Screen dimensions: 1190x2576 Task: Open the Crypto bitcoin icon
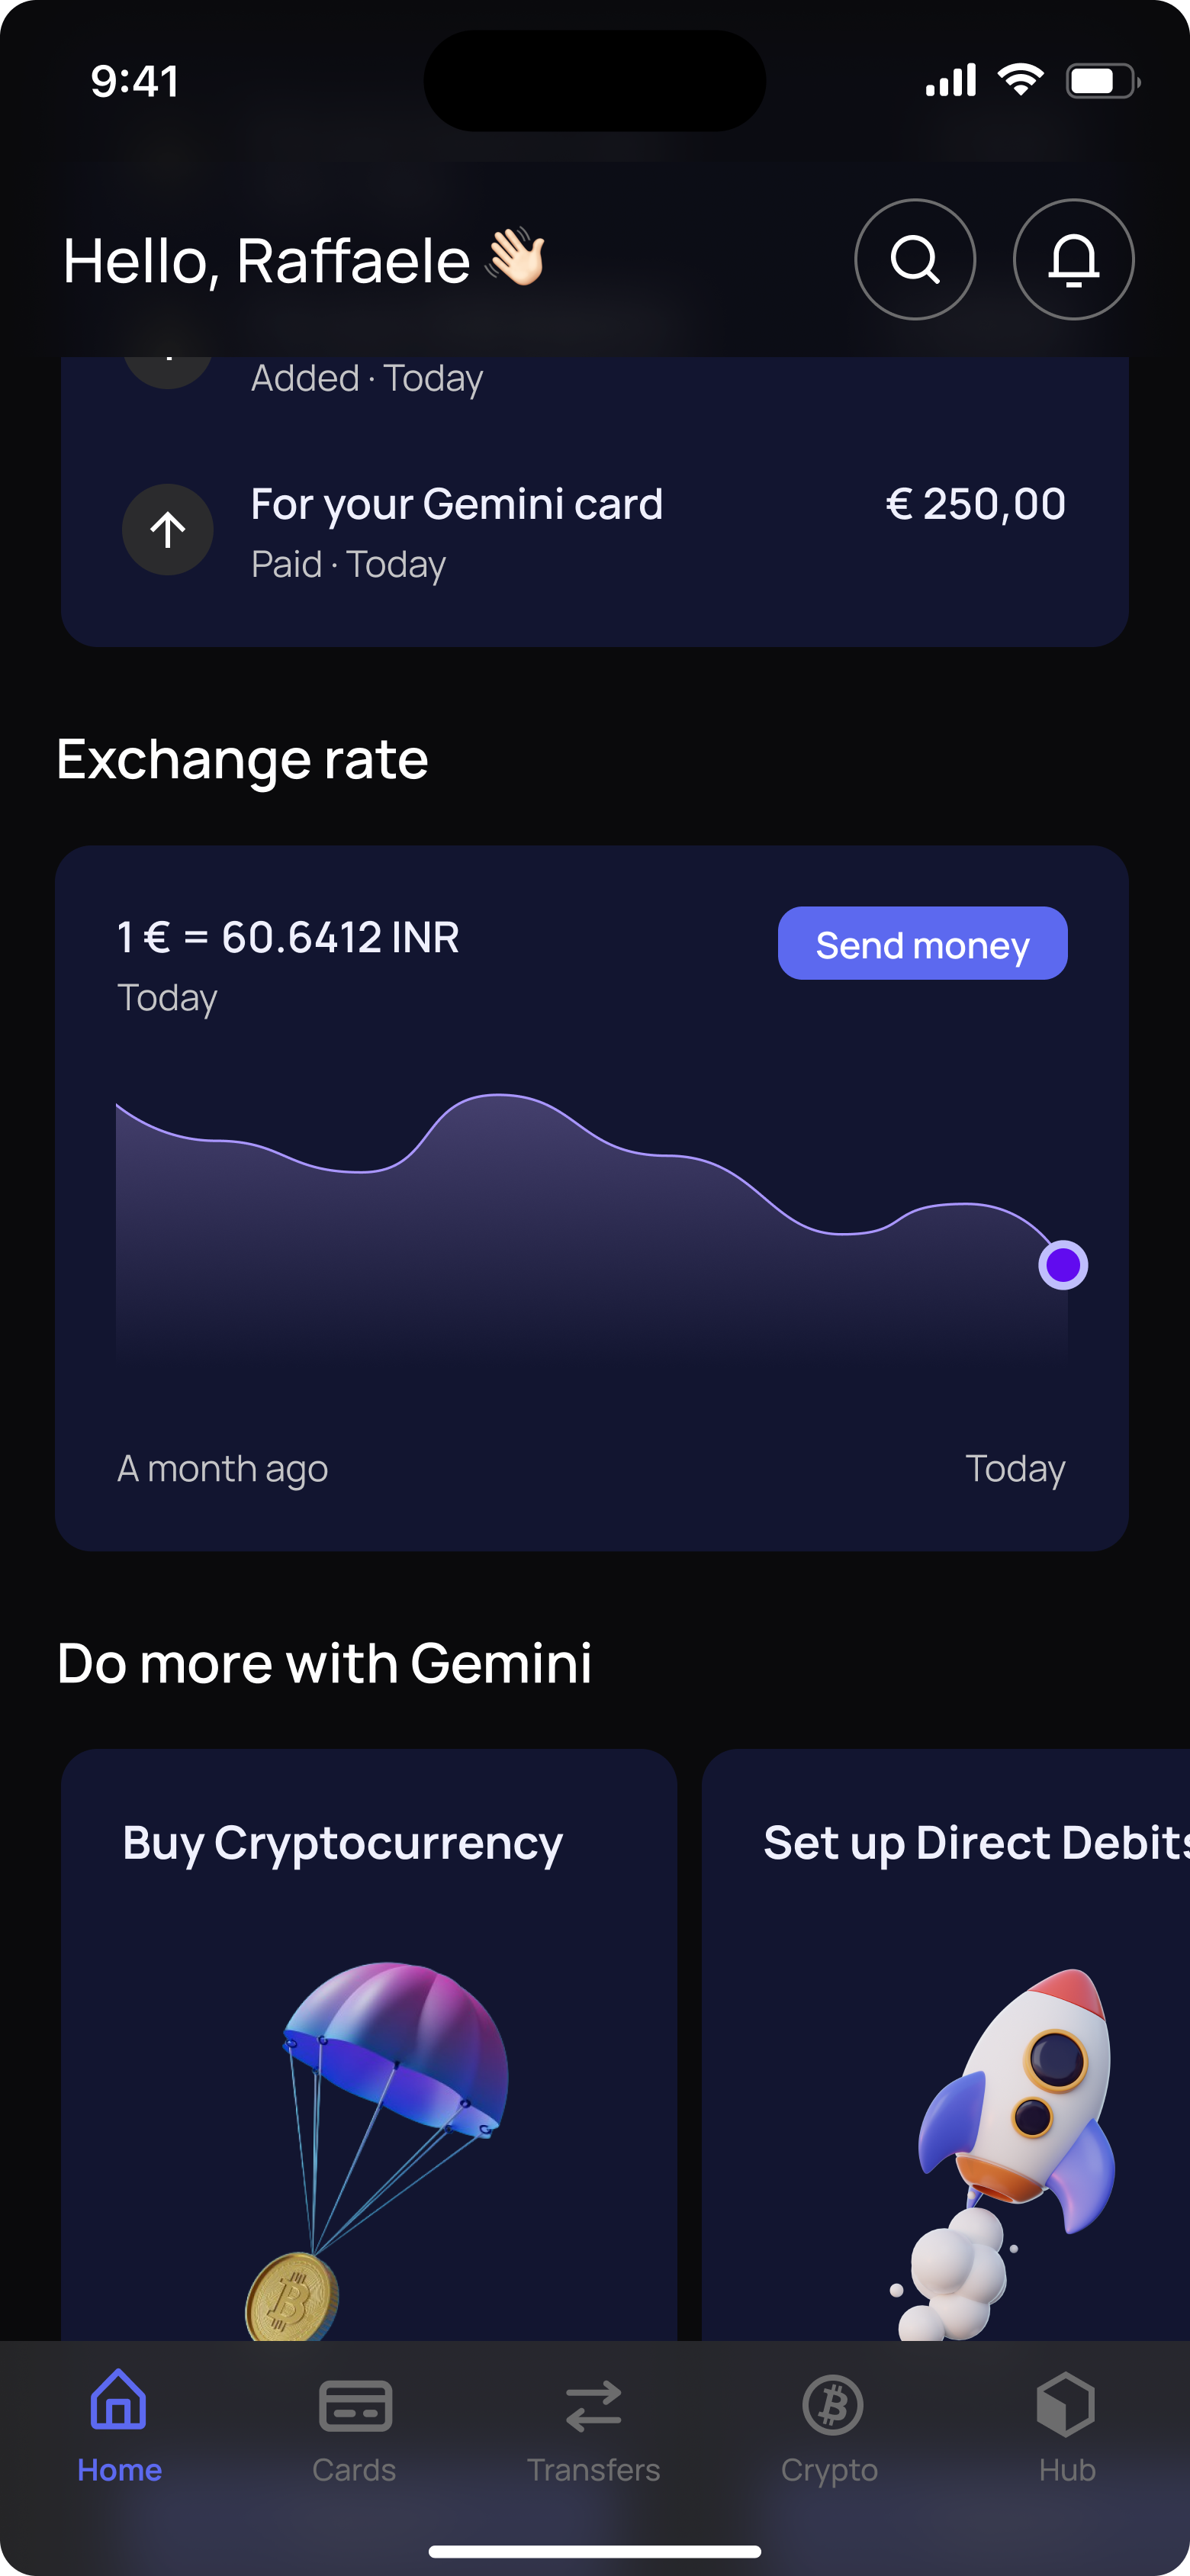click(831, 2404)
